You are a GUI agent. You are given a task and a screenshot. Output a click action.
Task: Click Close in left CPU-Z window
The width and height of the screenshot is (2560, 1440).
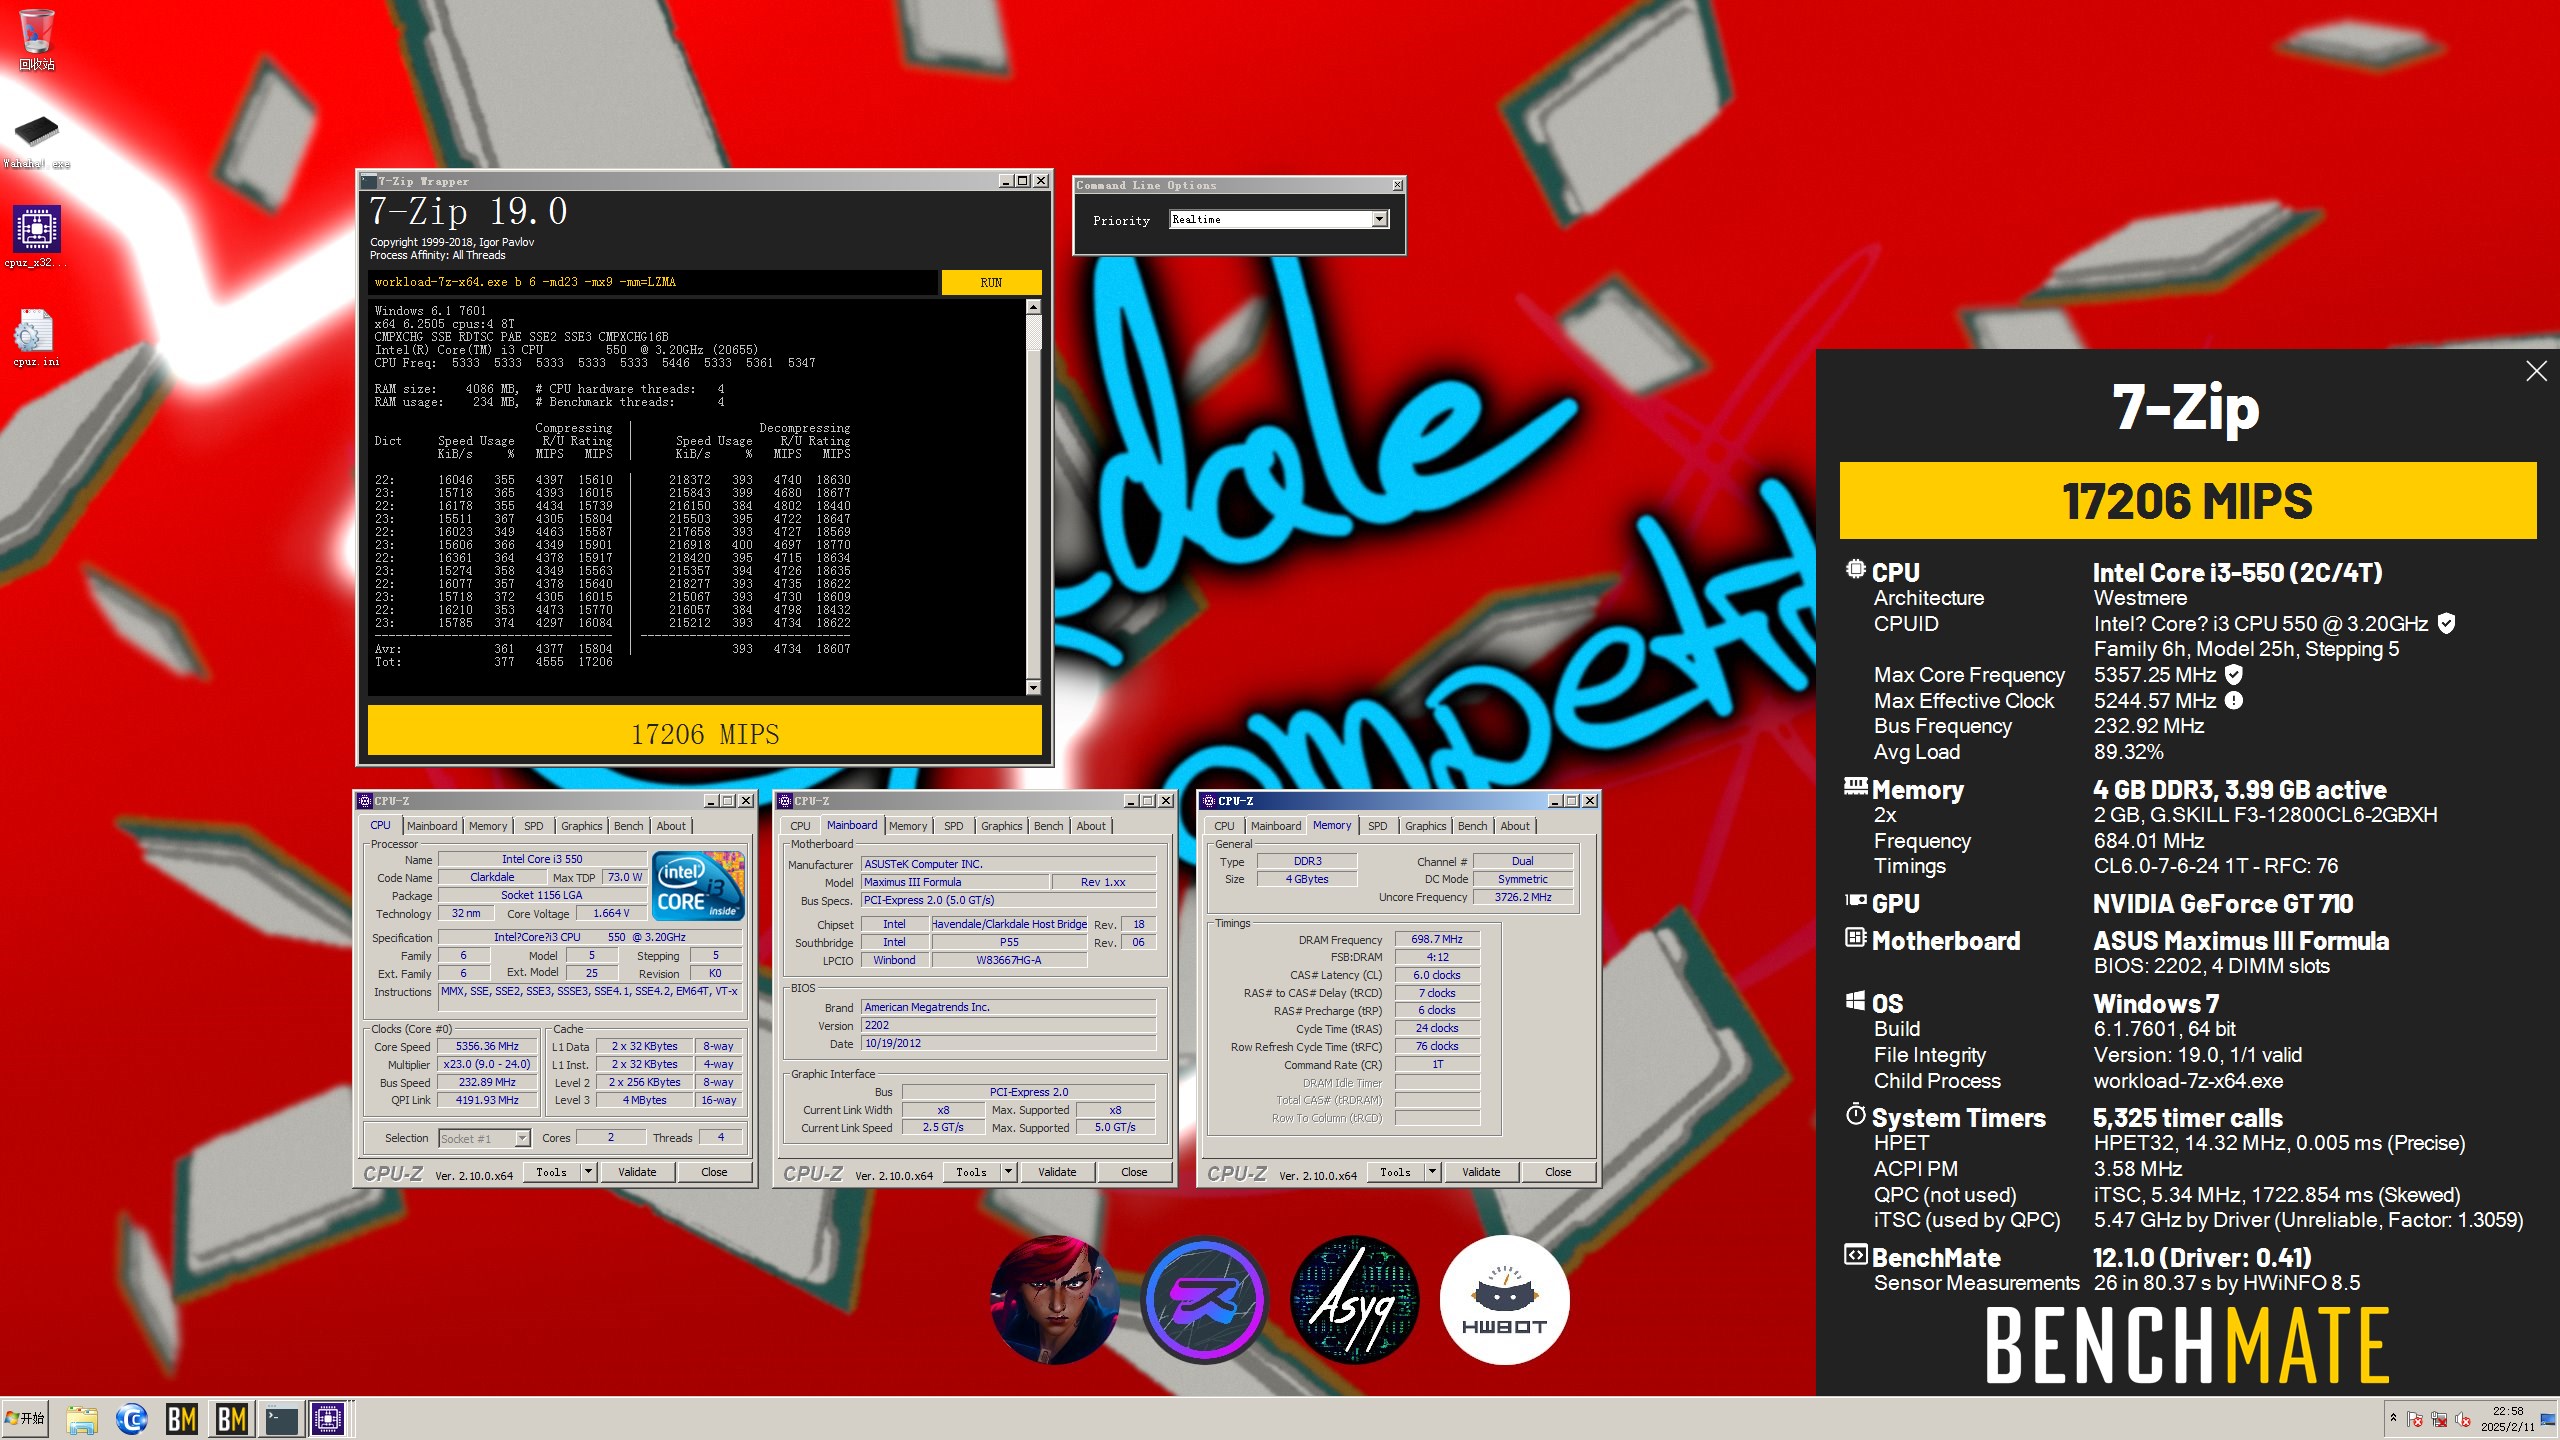point(714,1172)
